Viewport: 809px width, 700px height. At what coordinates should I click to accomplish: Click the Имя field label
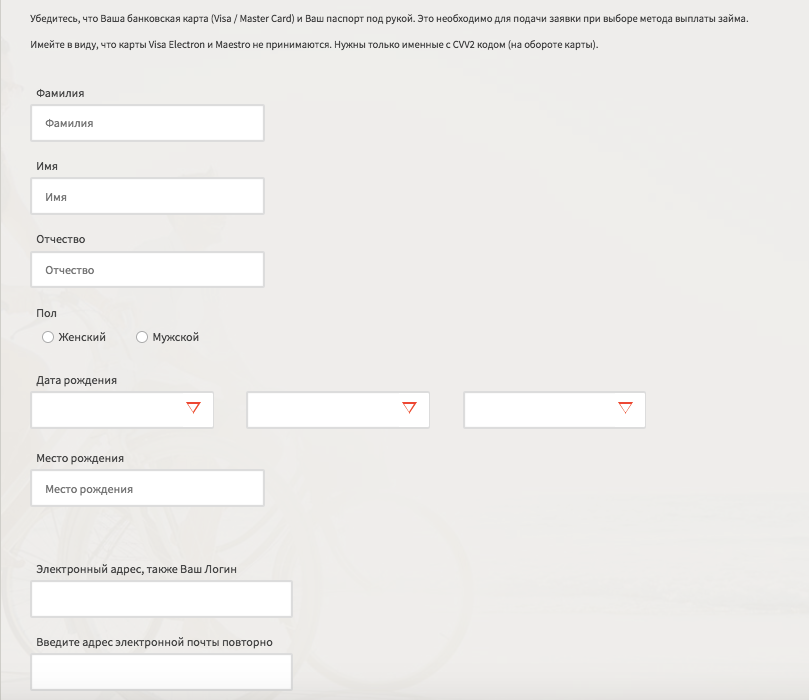pos(47,166)
